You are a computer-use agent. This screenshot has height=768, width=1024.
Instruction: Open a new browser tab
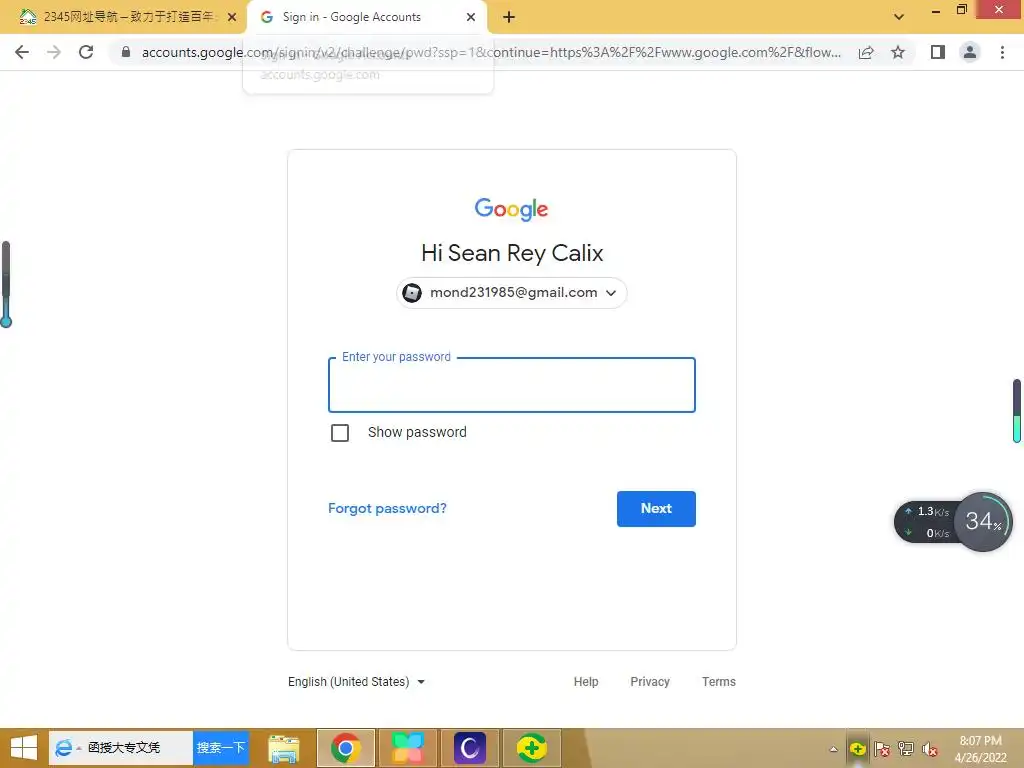(x=509, y=18)
